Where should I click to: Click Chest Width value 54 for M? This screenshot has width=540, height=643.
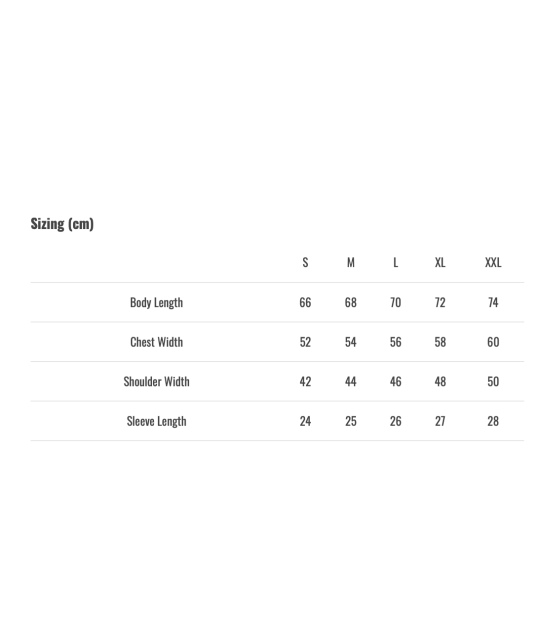click(x=351, y=342)
